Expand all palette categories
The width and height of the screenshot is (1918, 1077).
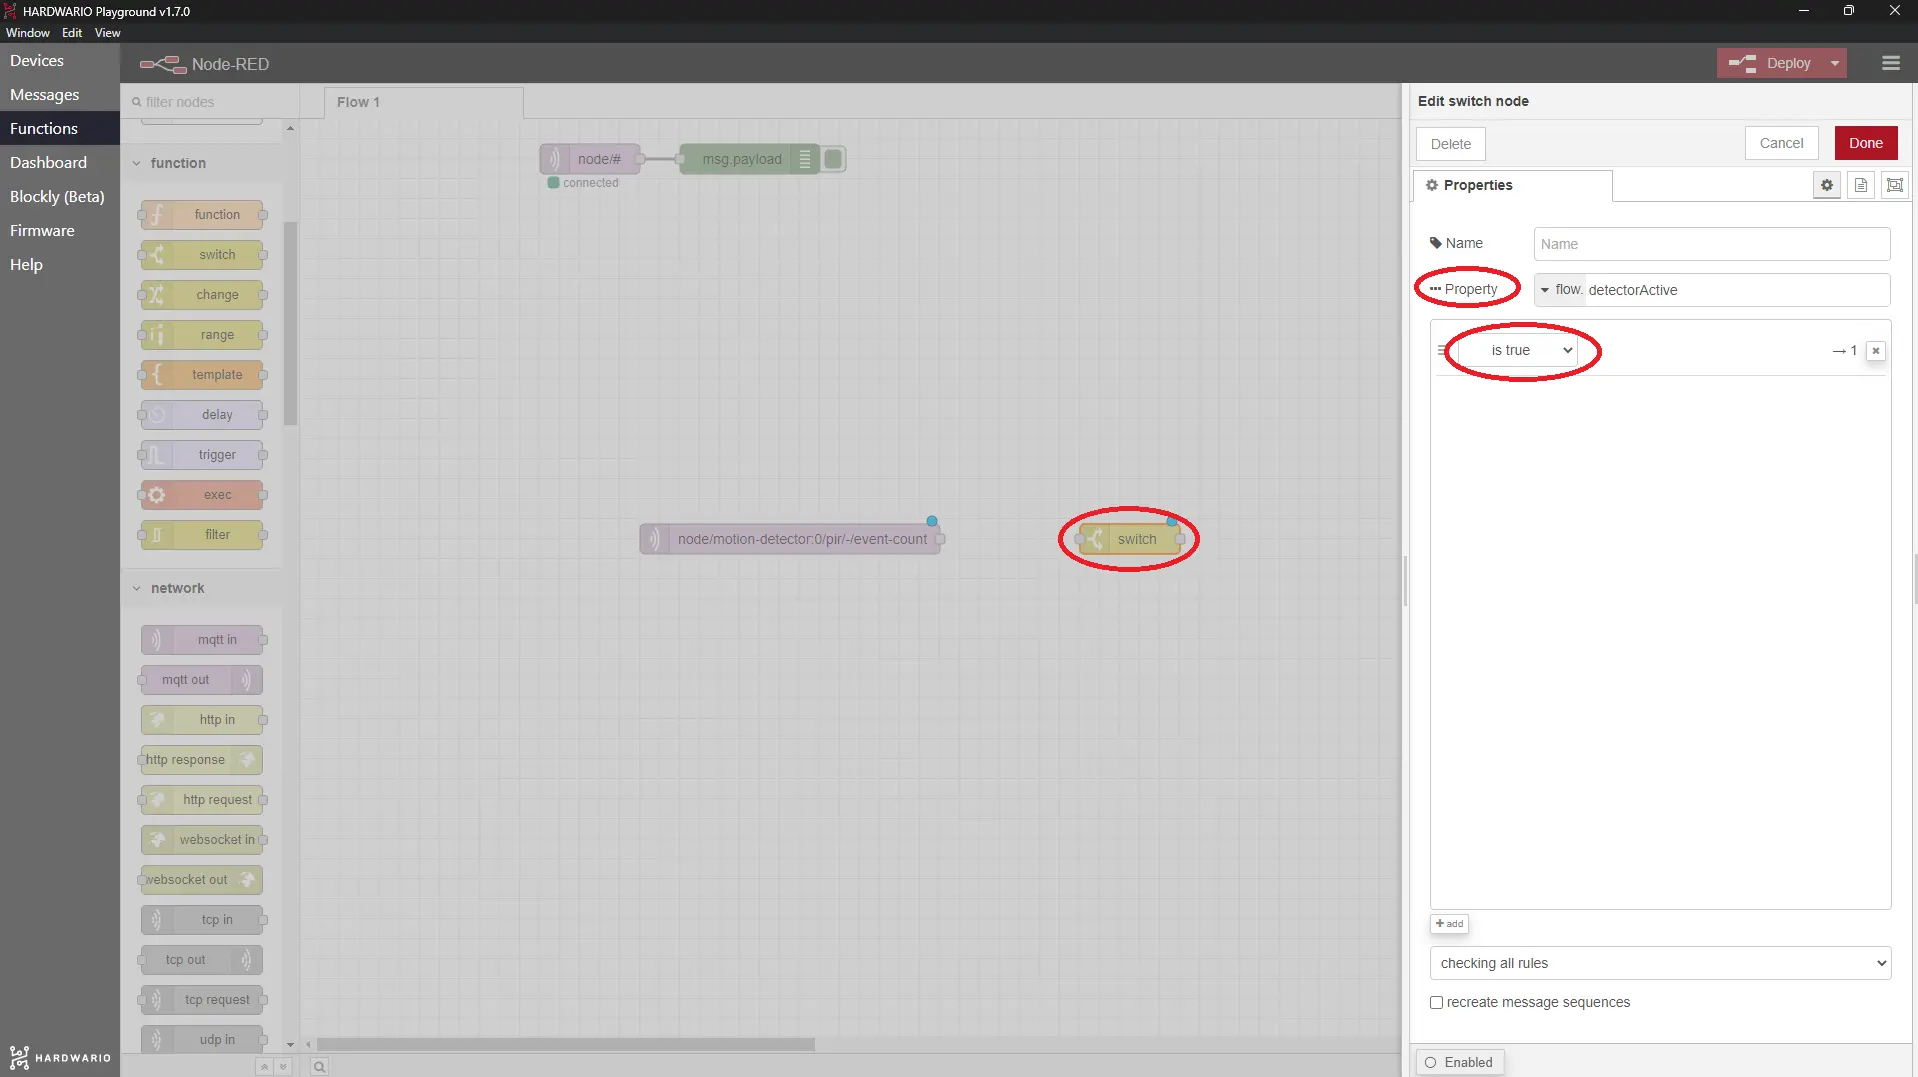[x=283, y=1067]
